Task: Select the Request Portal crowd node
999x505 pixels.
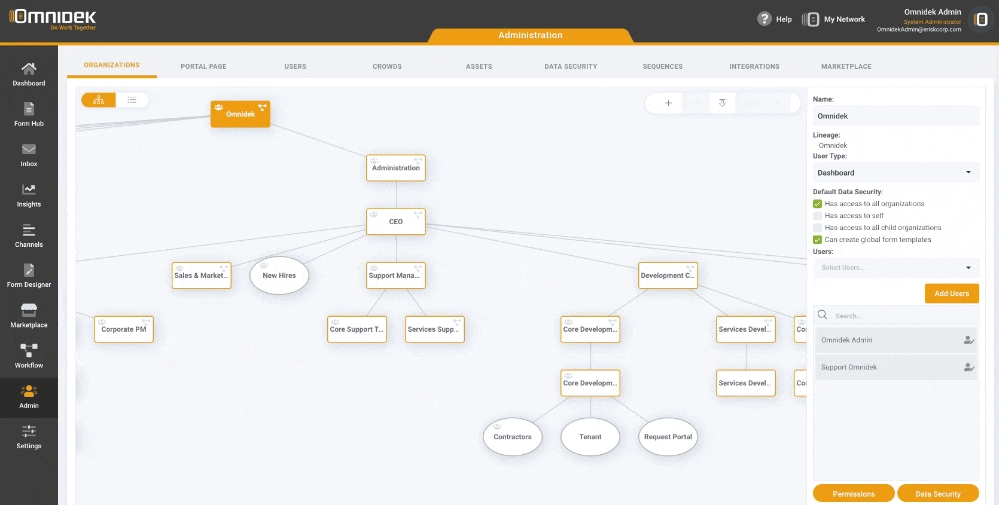Action: click(x=668, y=437)
